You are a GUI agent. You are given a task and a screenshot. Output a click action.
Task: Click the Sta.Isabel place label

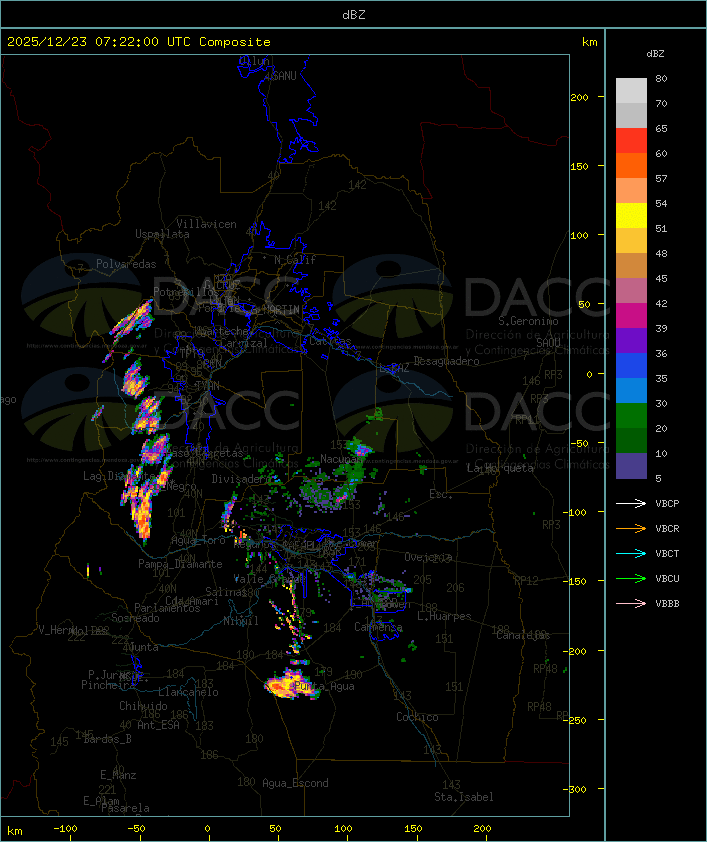point(464,797)
